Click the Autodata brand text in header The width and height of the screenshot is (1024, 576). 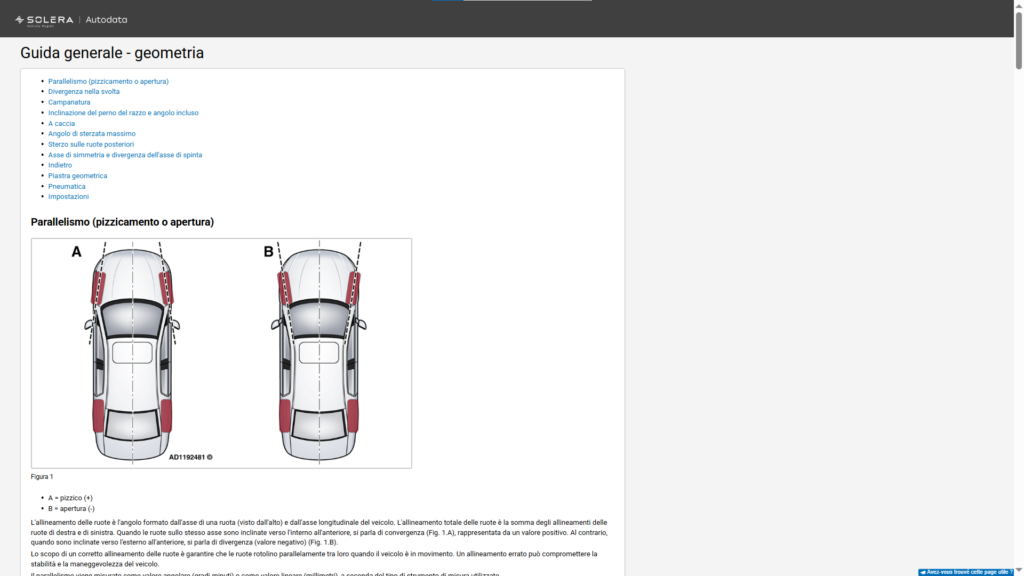[106, 20]
